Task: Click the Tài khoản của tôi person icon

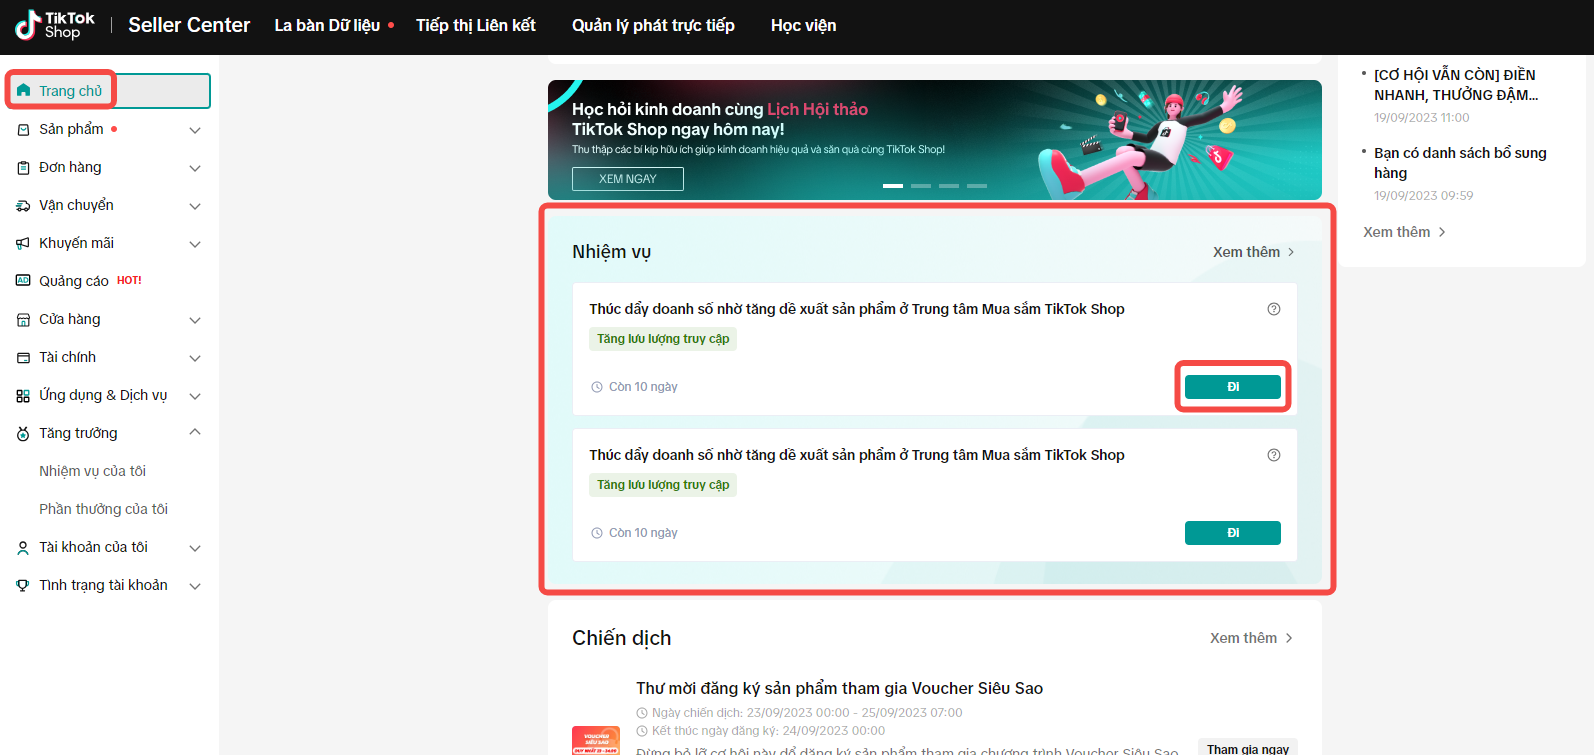Action: pos(23,548)
